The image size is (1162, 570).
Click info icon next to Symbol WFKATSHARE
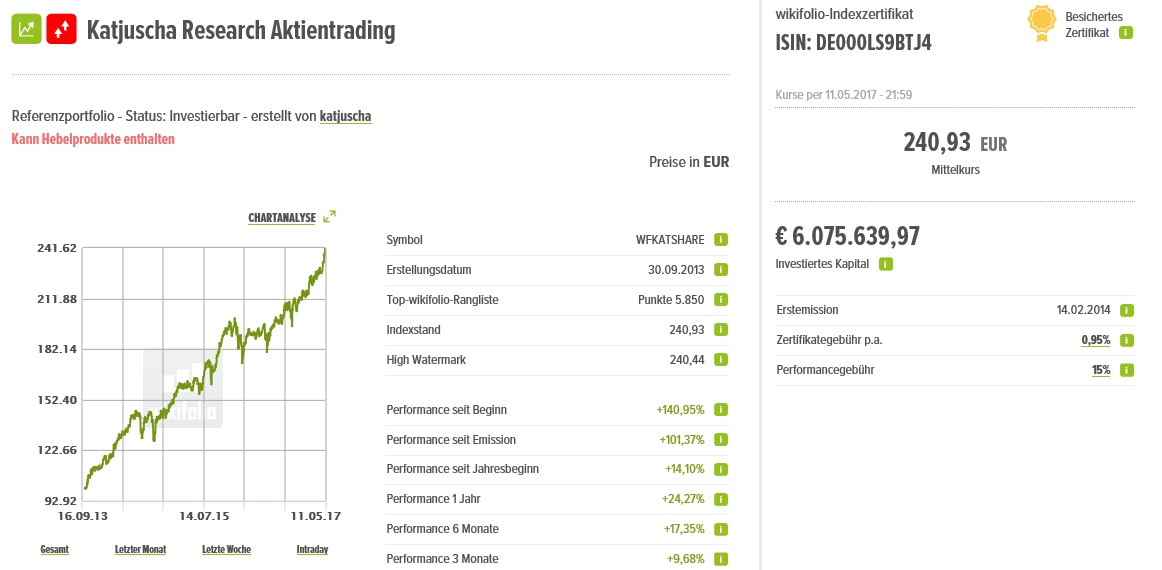point(721,240)
